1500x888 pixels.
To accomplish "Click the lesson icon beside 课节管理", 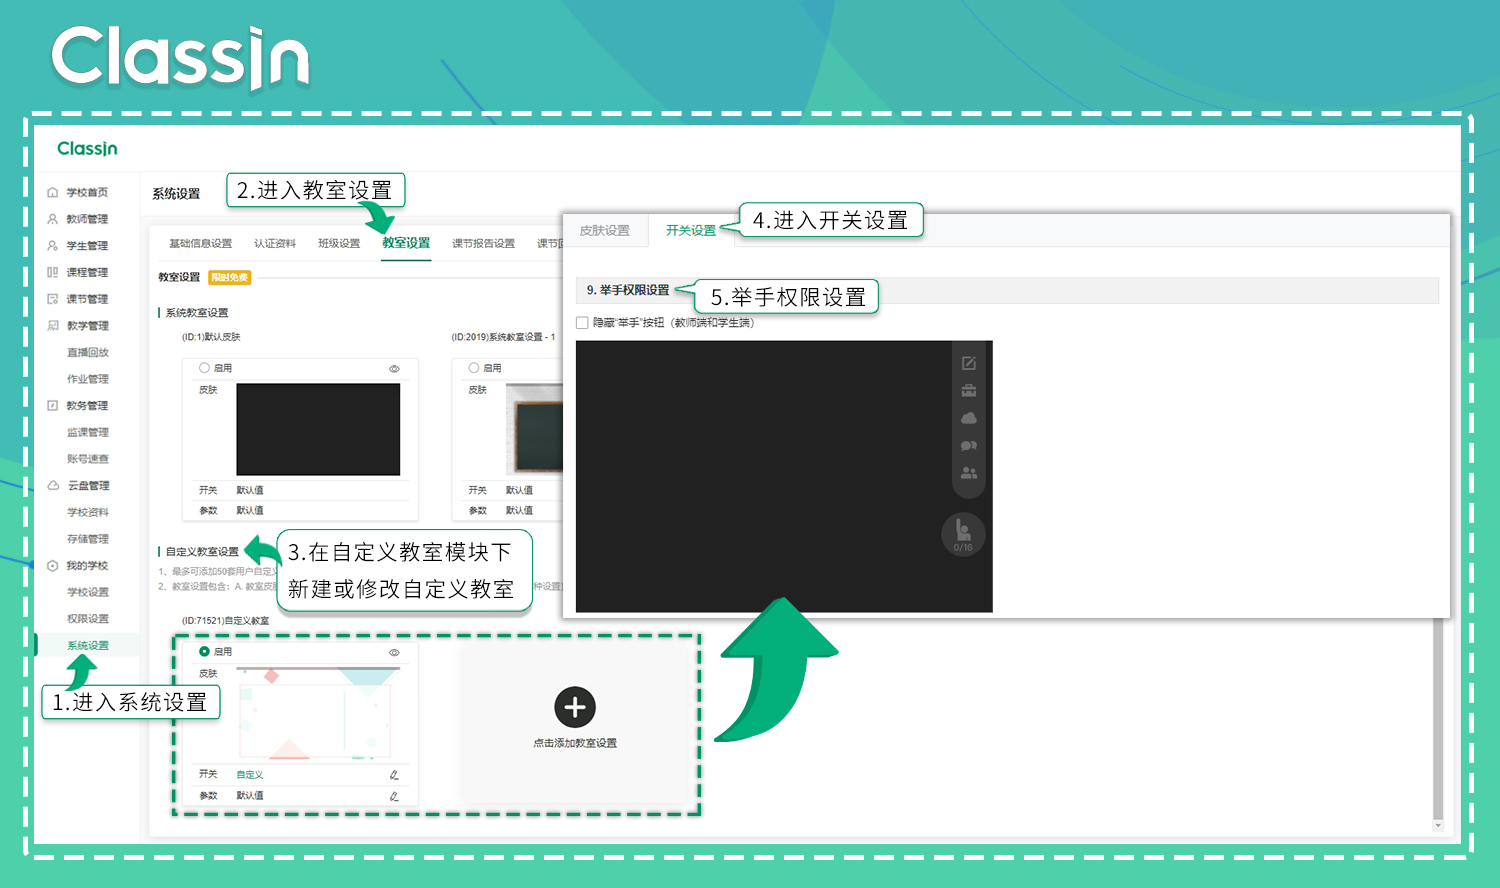I will pyautogui.click(x=53, y=299).
